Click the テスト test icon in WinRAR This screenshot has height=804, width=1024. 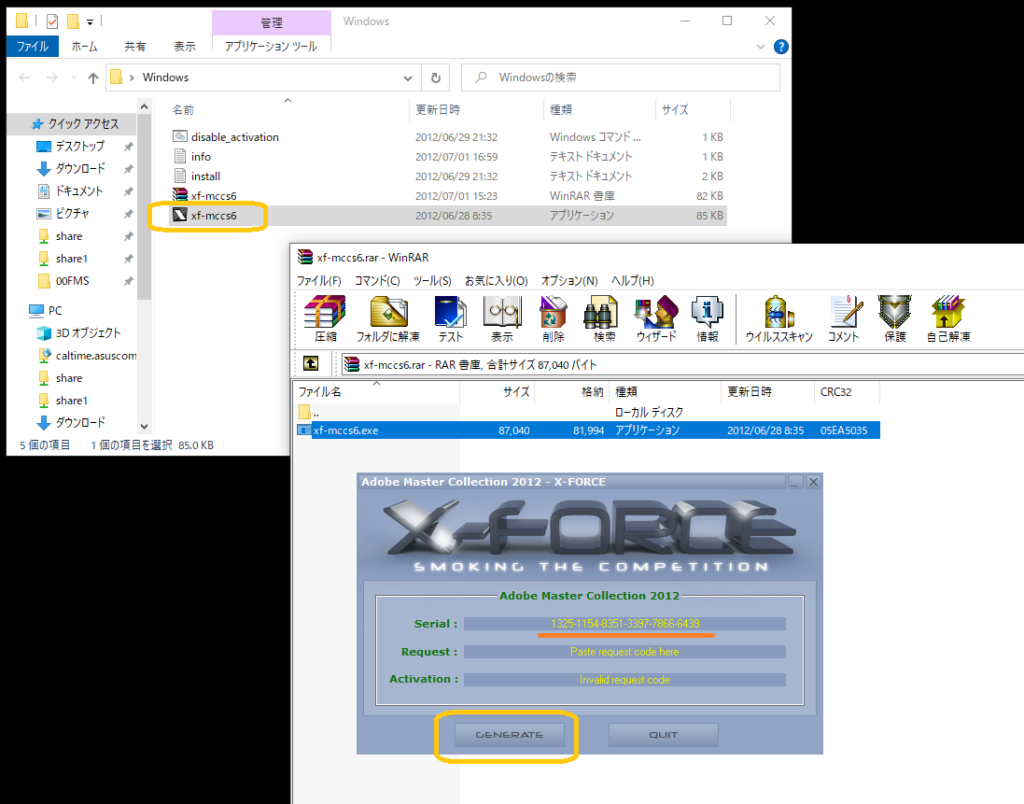tap(451, 319)
